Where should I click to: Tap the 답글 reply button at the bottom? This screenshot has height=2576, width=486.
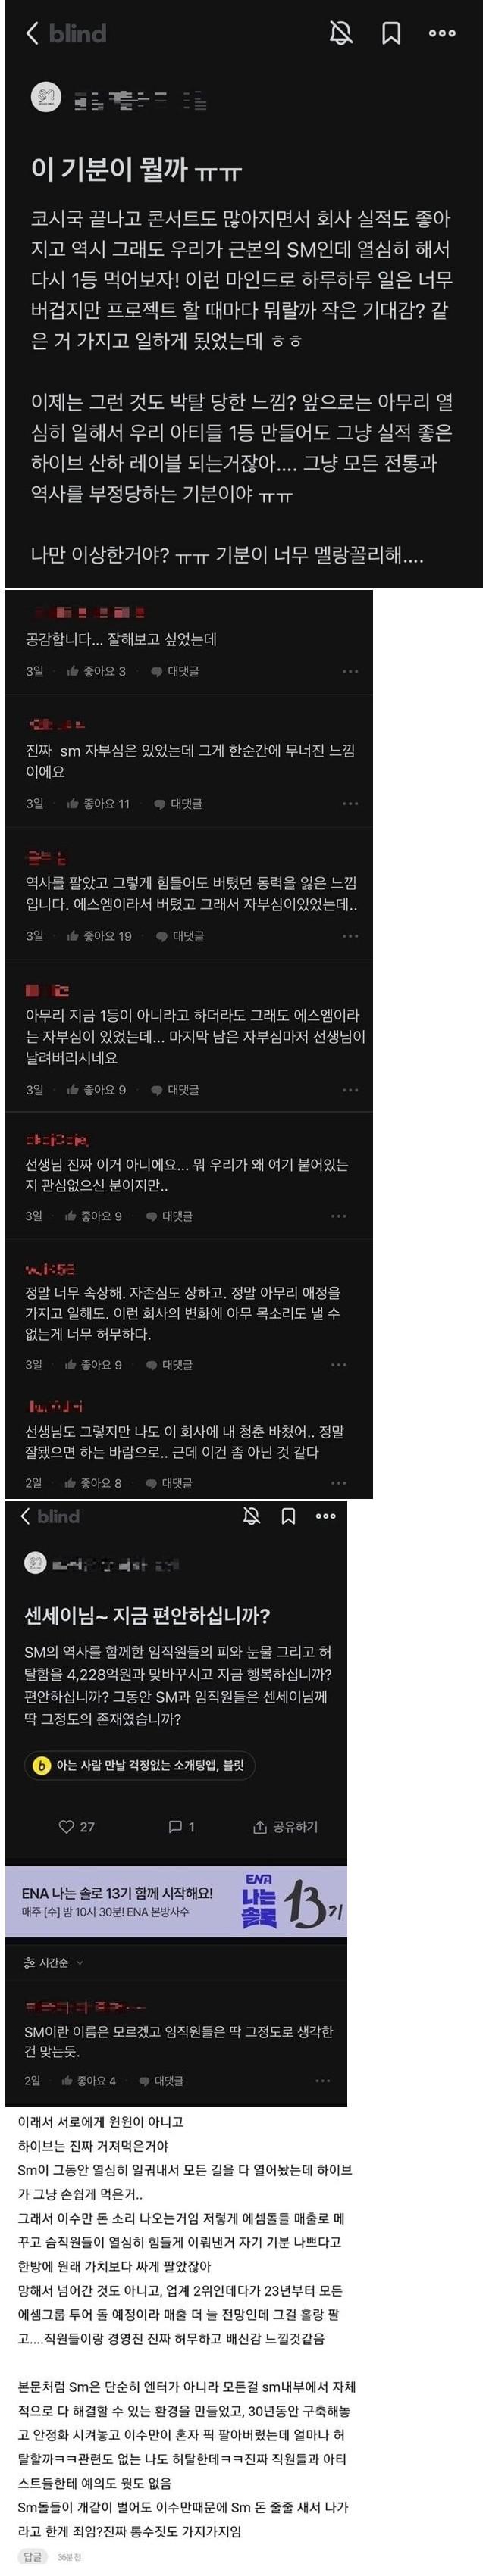32,2556
